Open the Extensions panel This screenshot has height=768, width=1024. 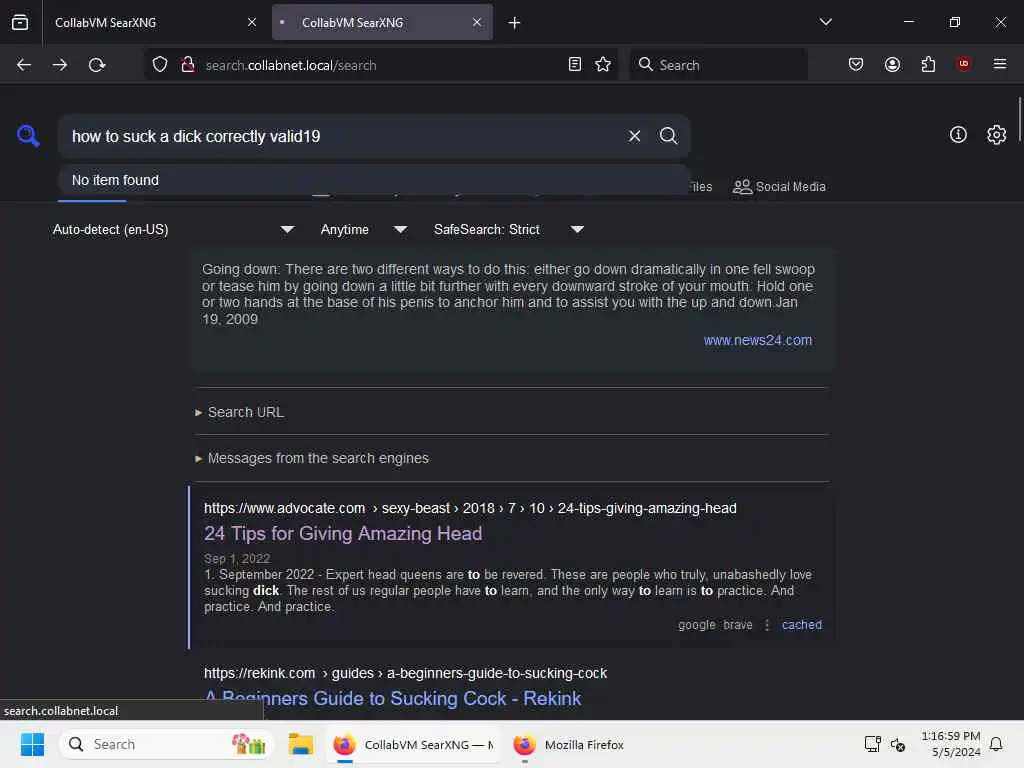[928, 64]
